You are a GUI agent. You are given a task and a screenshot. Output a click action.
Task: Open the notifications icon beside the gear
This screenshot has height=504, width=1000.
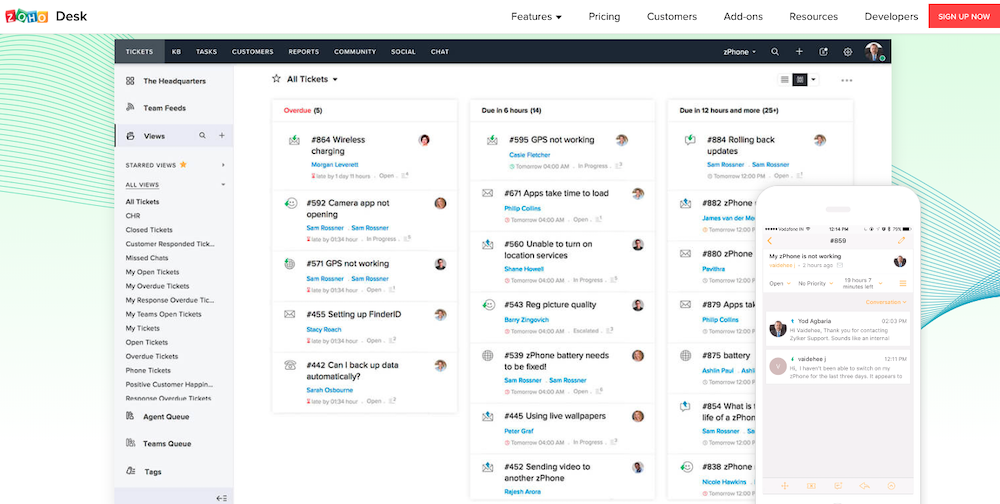point(823,52)
